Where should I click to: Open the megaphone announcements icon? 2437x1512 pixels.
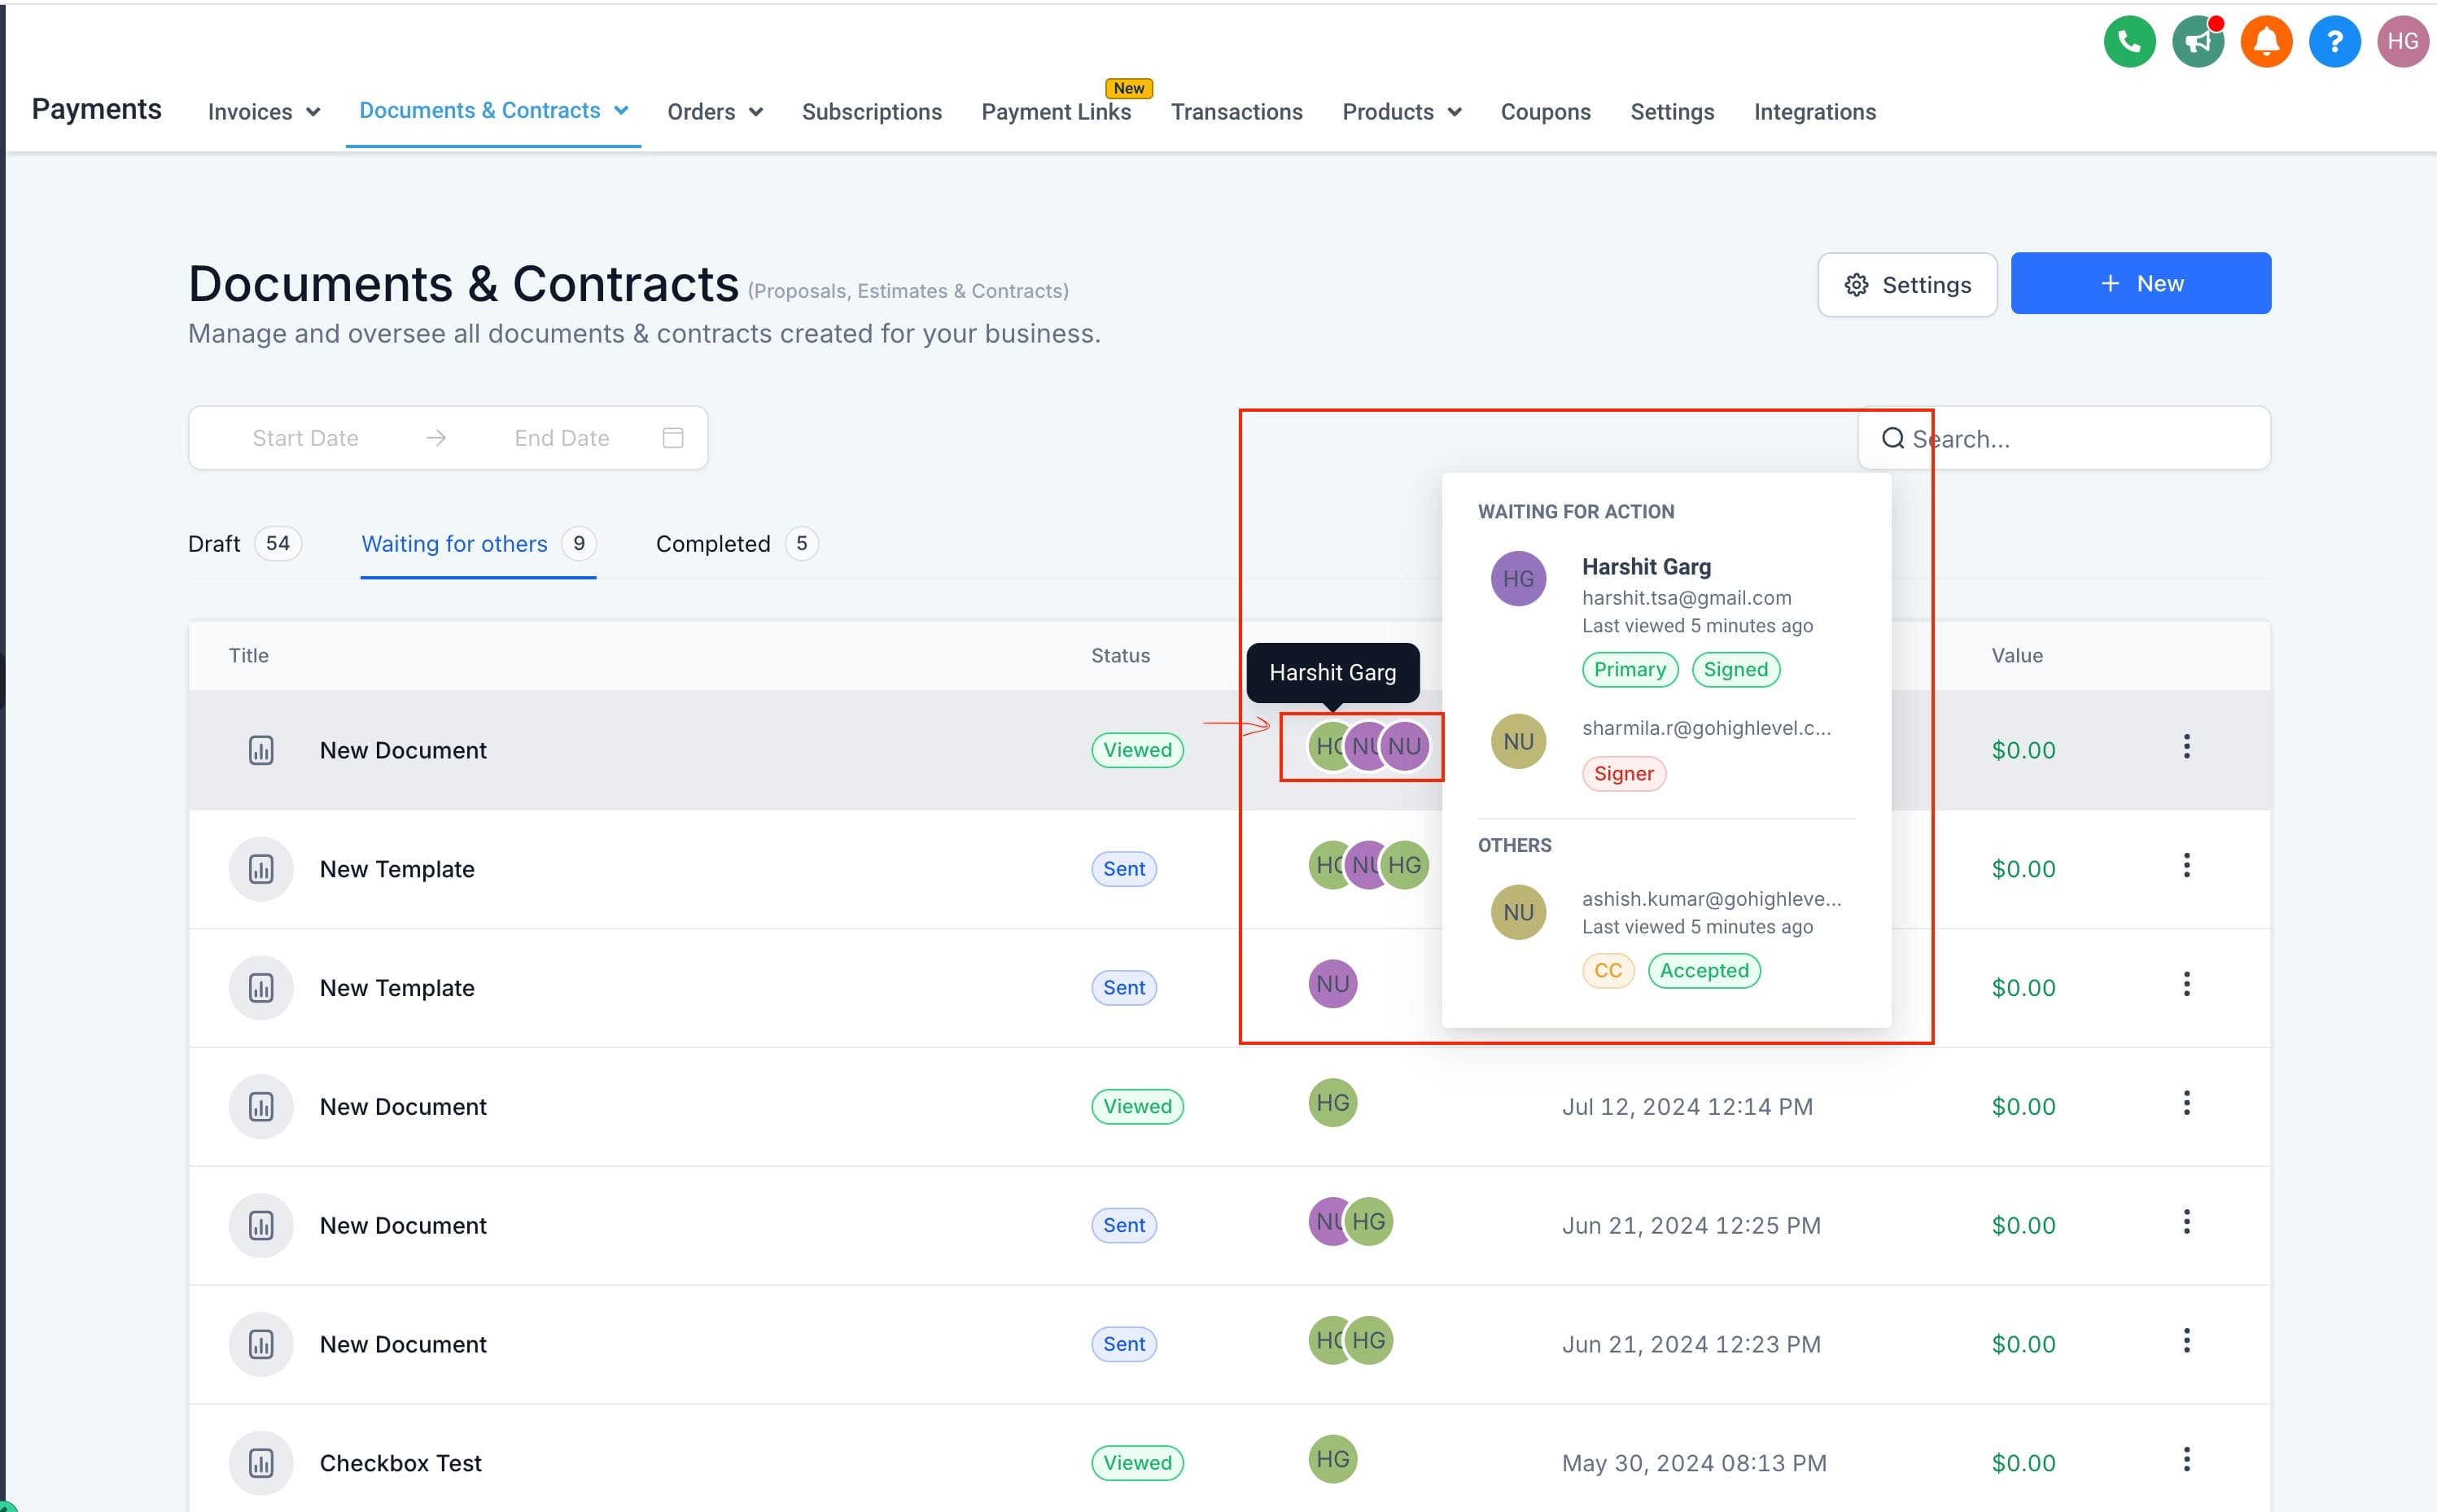[x=2197, y=41]
